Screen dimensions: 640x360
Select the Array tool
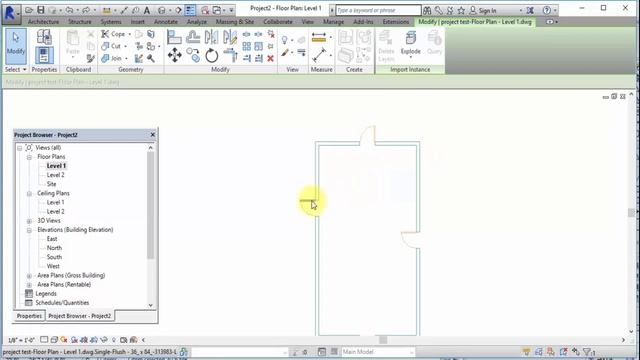click(247, 46)
